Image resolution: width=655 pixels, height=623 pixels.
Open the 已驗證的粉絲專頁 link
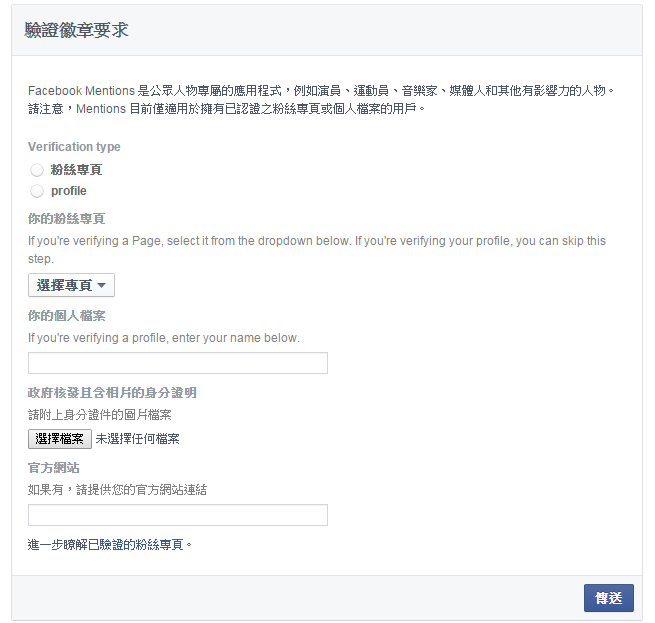(x=136, y=545)
